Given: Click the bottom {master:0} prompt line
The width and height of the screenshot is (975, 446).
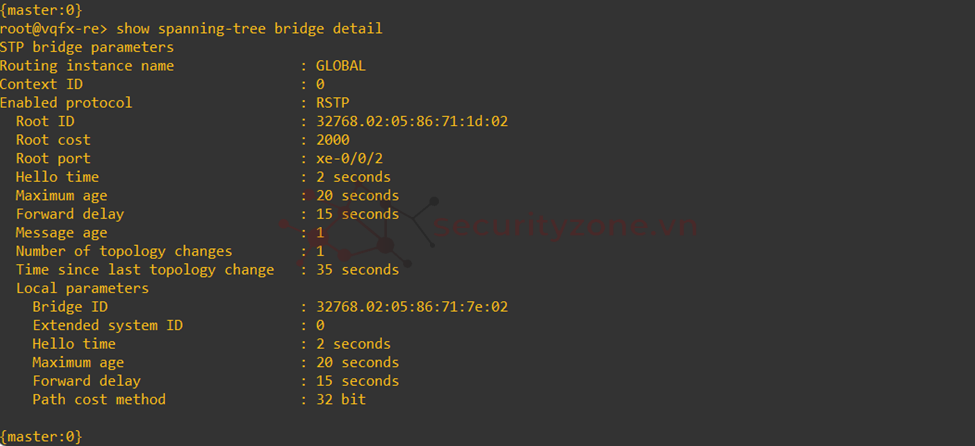Looking at the screenshot, I should pos(41,437).
